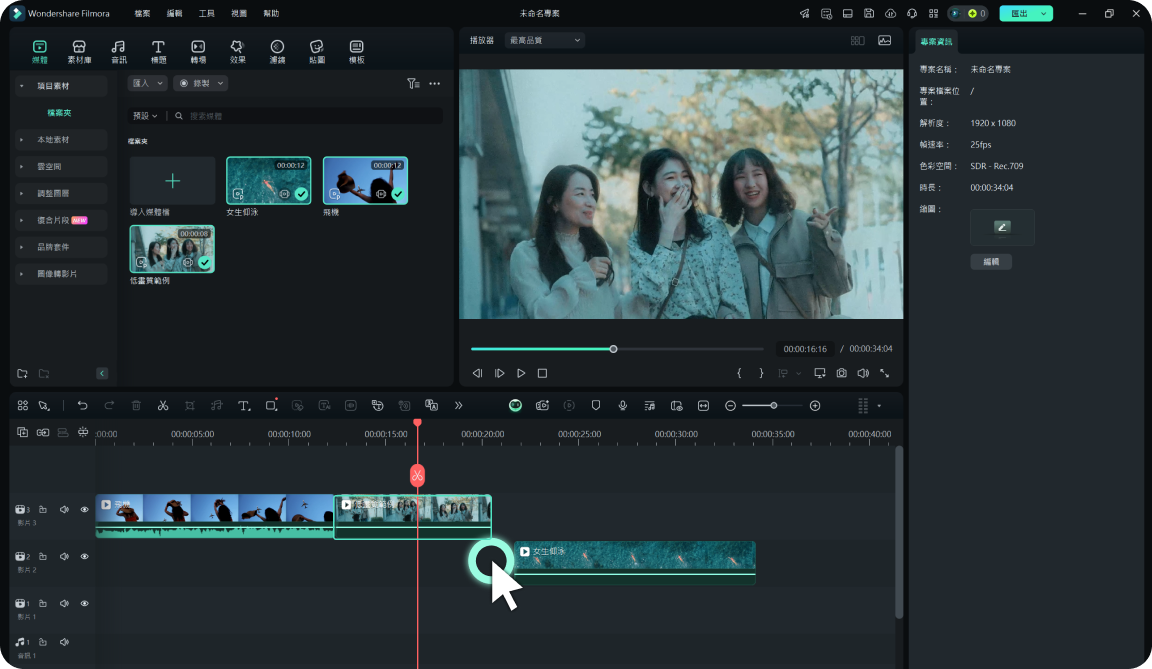Click the save project floppy disk icon
The width and height of the screenshot is (1152, 669).
coord(869,13)
